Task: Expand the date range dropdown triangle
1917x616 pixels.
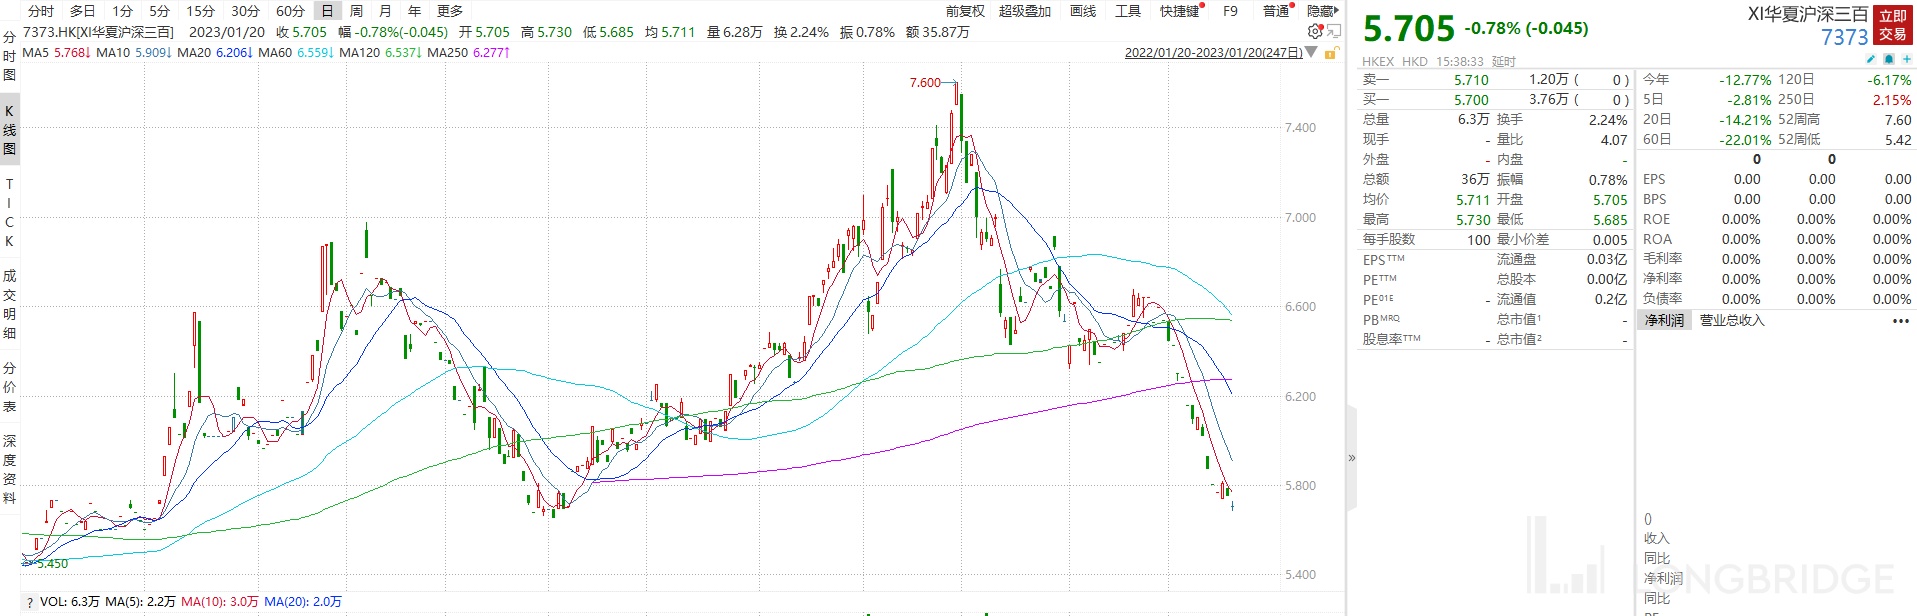Action: point(1311,53)
